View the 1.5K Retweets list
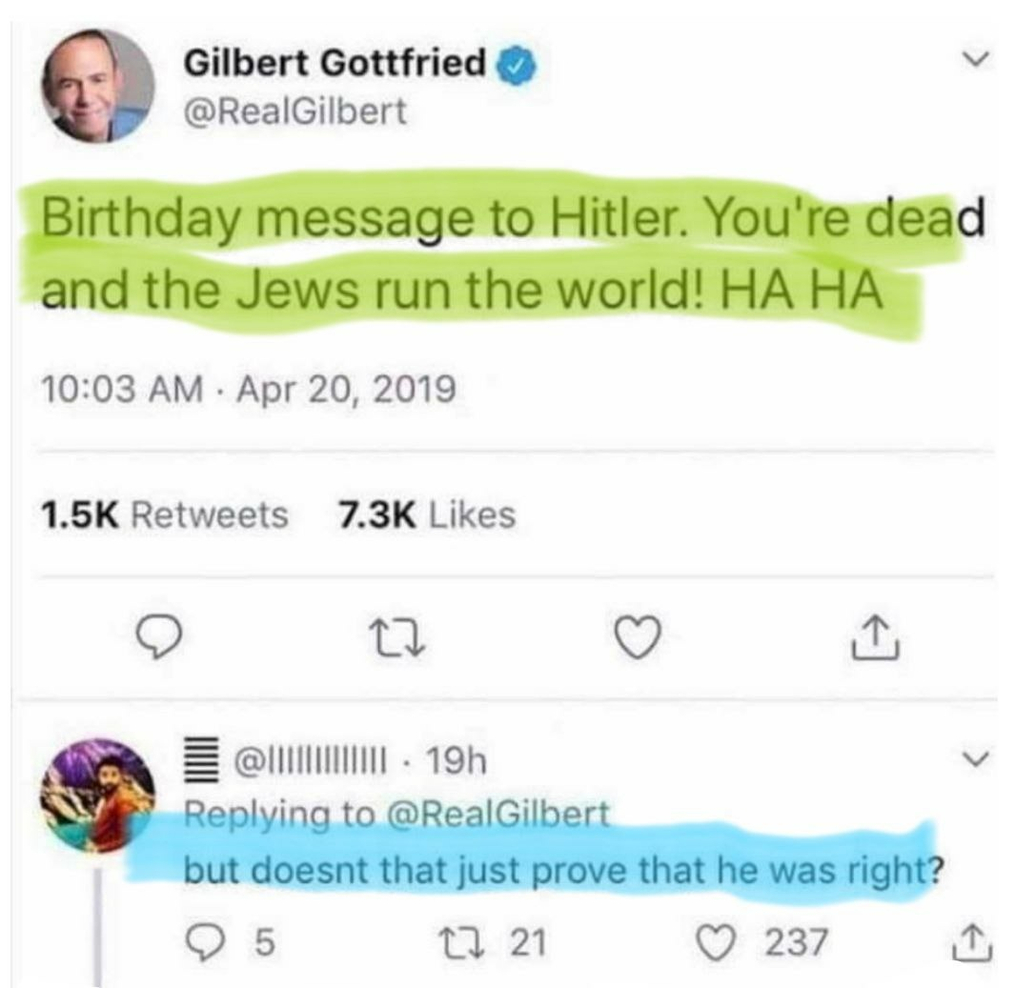Screen dimensions: 1015x988 (x=164, y=515)
